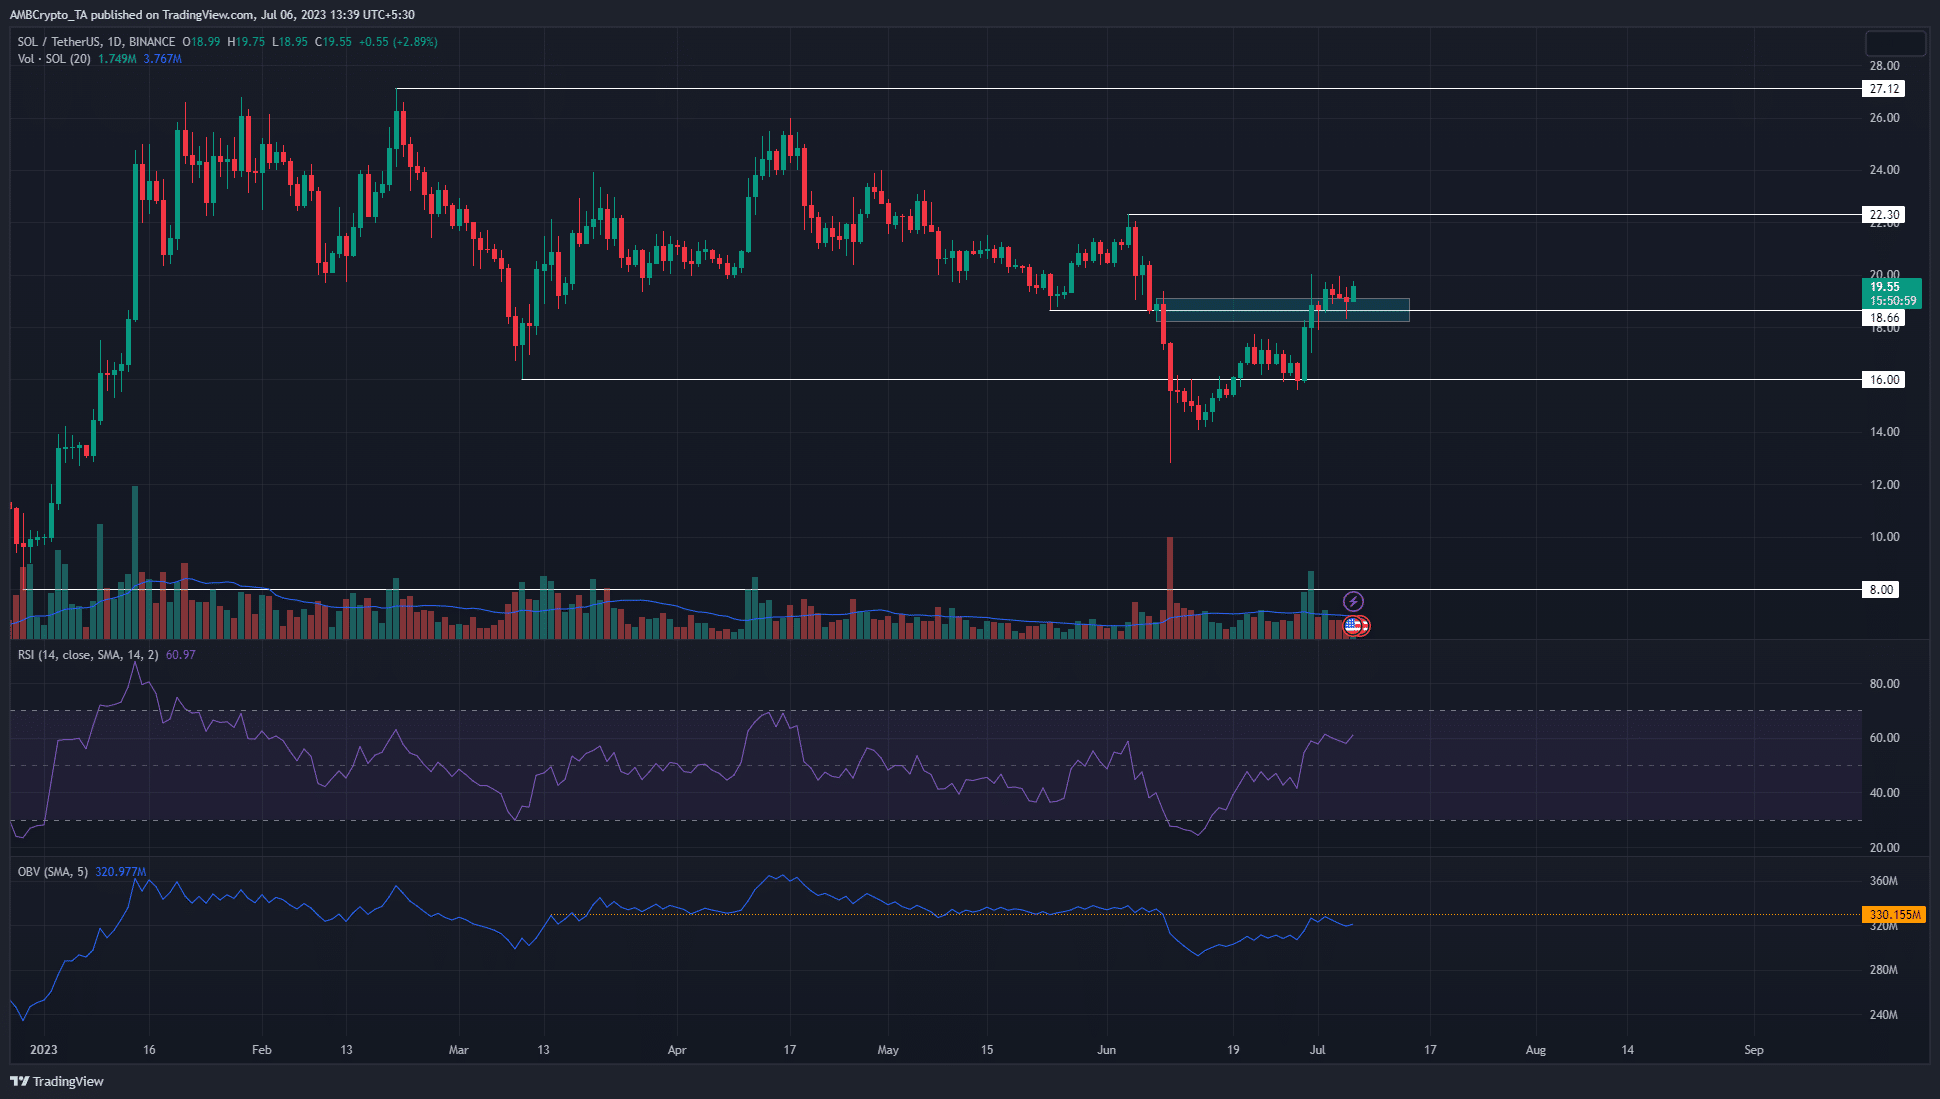This screenshot has height=1099, width=1940.
Task: Click the dark rectangle box at top right
Action: coord(1895,43)
